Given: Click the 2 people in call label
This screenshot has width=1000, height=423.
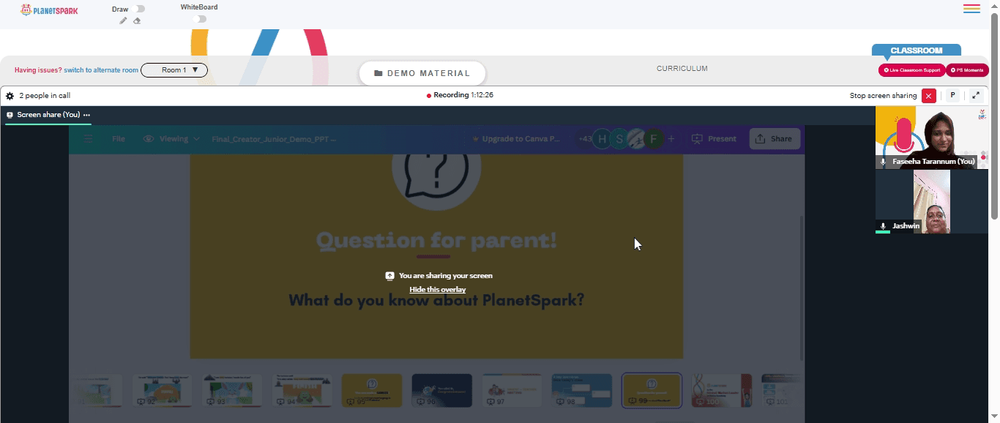Looking at the screenshot, I should click(x=45, y=96).
